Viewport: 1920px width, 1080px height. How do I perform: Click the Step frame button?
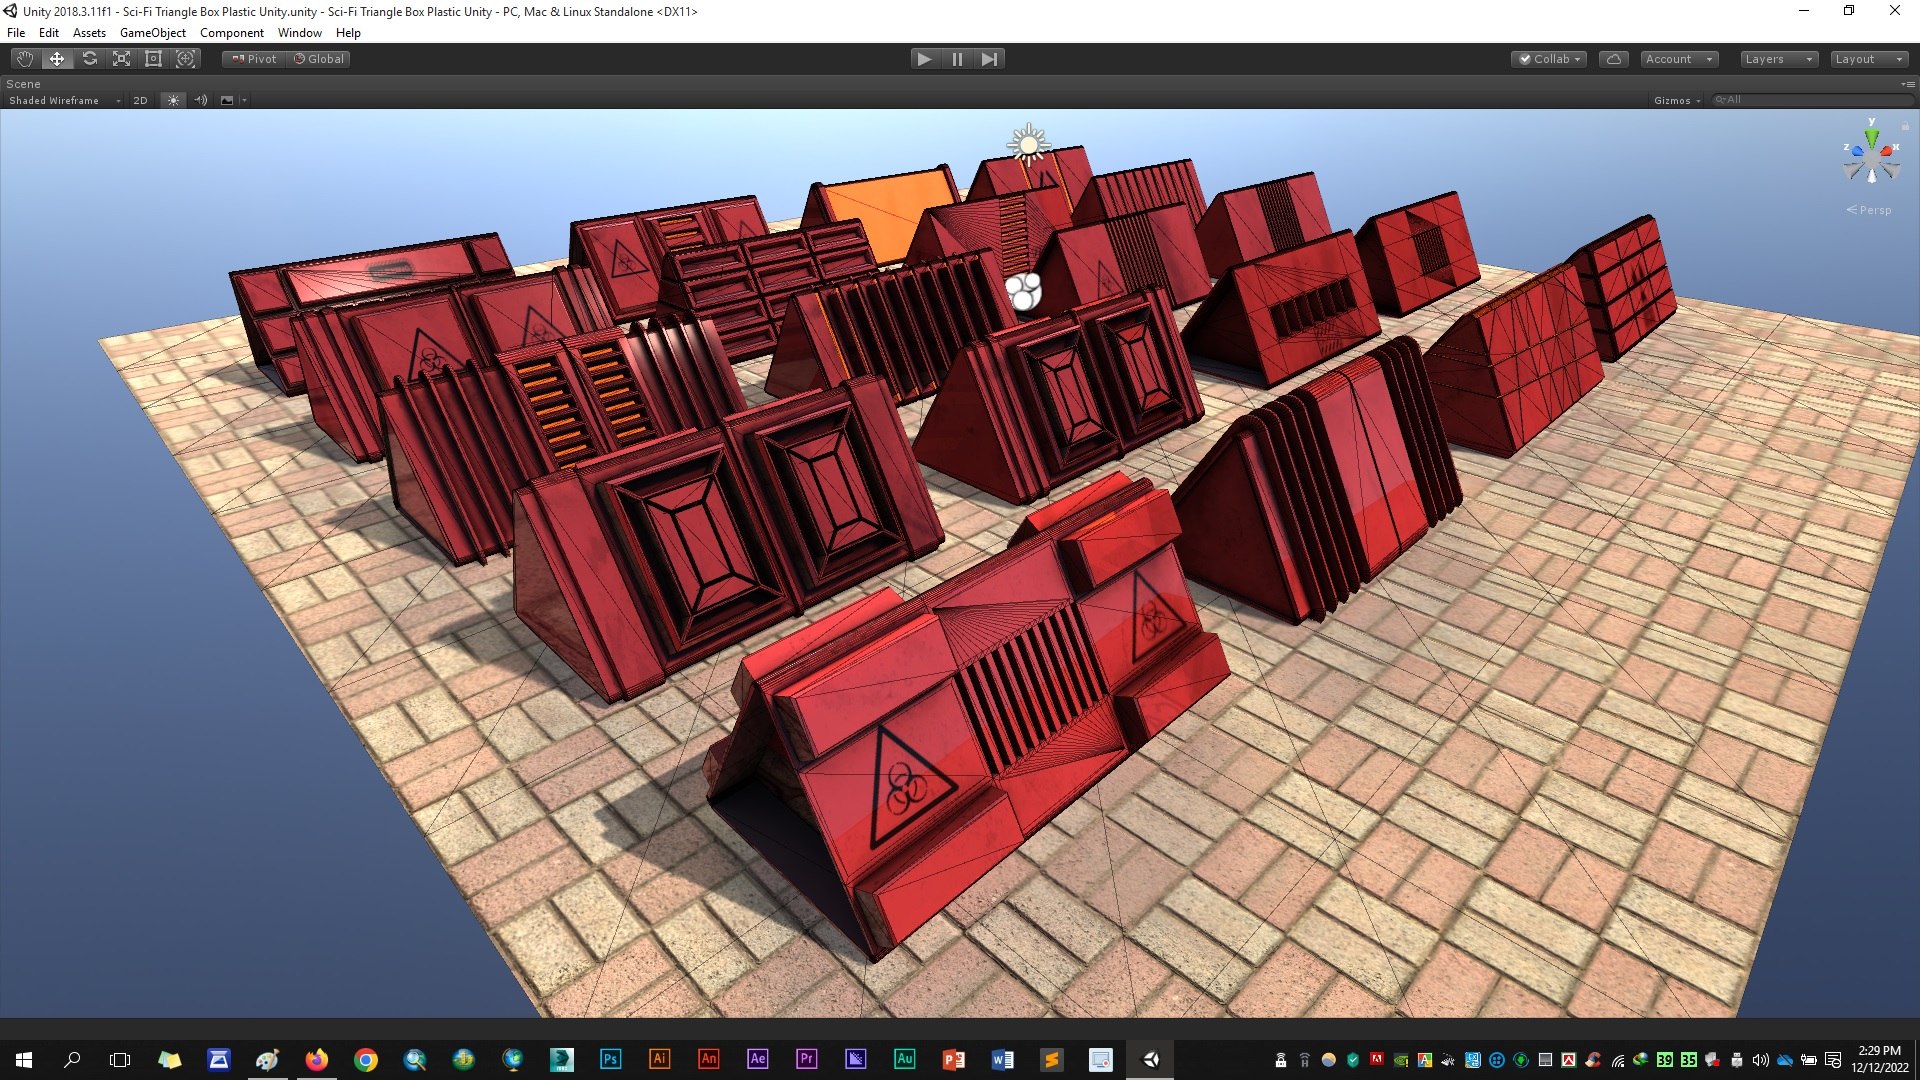tap(989, 59)
